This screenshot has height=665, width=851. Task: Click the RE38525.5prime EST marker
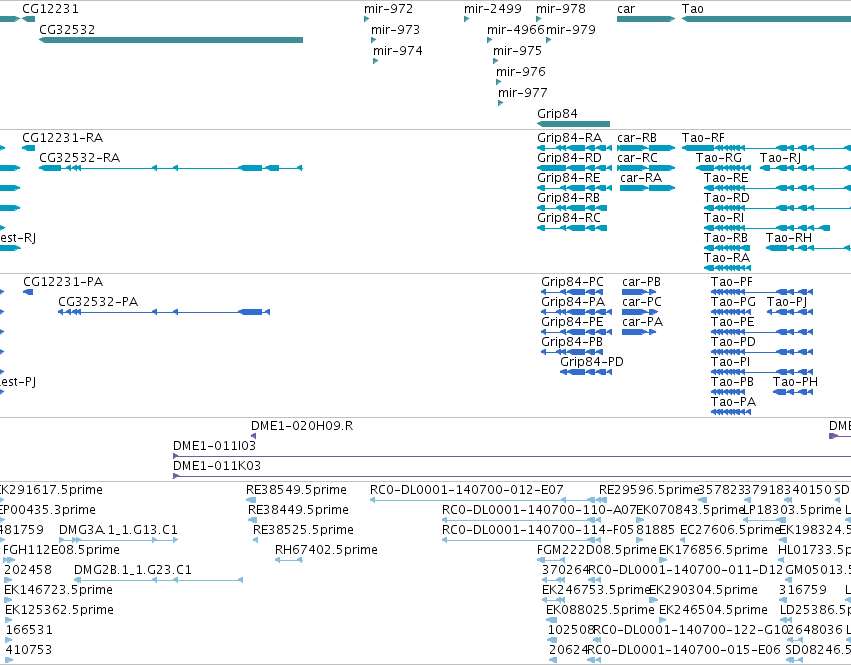click(x=256, y=540)
